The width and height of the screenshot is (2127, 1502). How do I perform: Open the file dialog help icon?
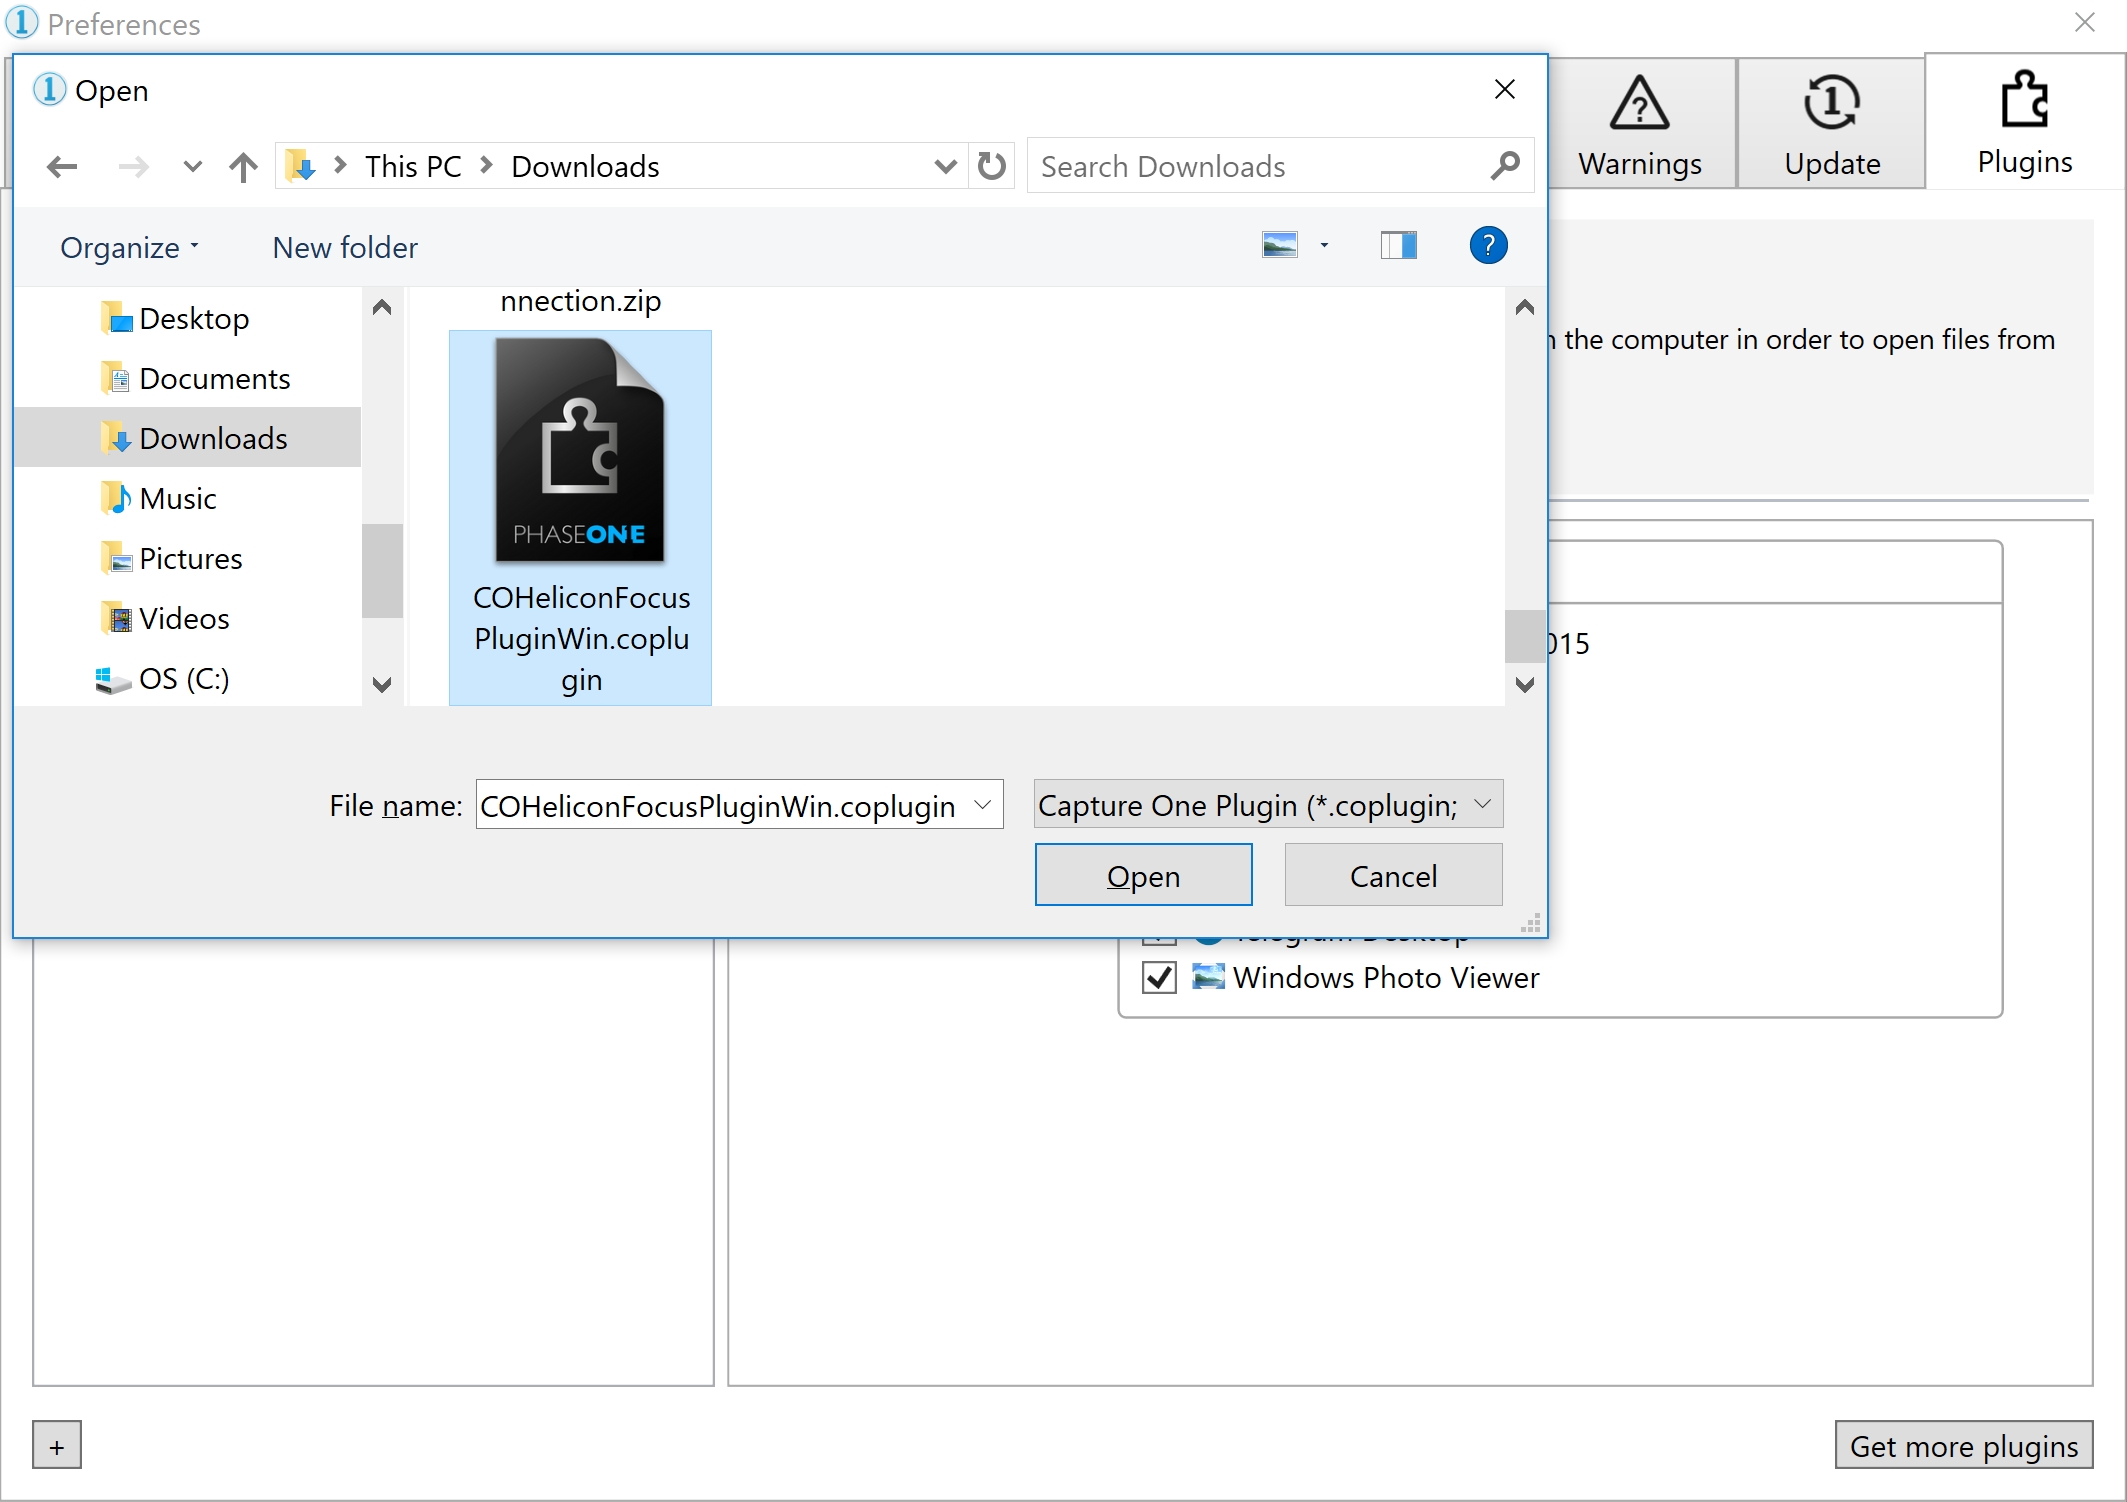click(x=1488, y=245)
